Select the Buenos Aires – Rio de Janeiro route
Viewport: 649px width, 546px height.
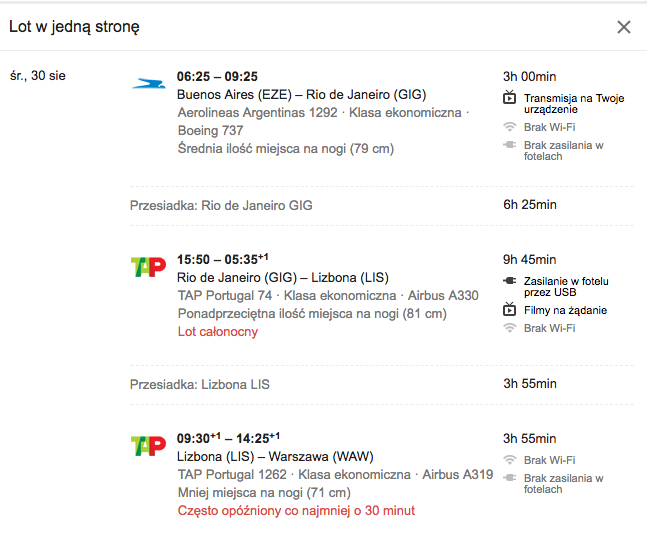coord(302,95)
